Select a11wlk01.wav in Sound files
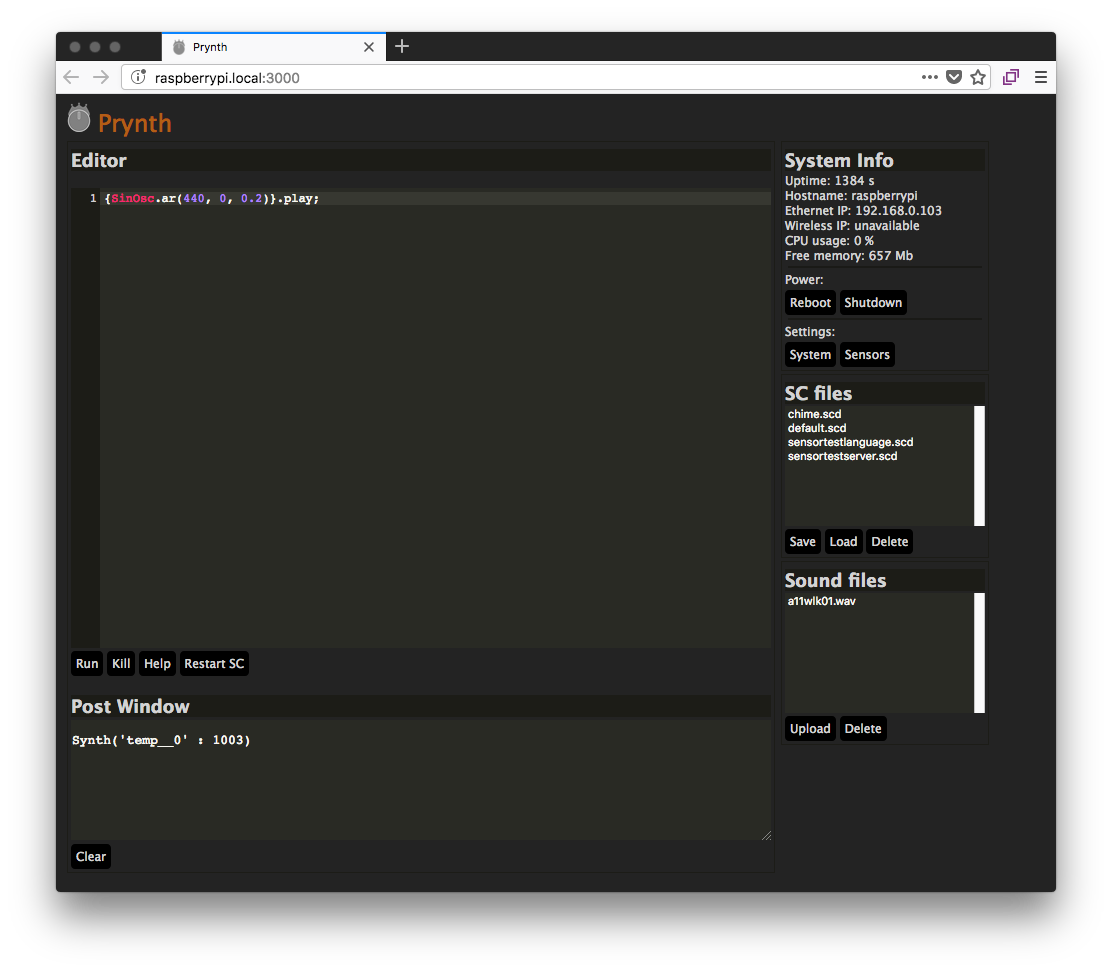The height and width of the screenshot is (972, 1112). pos(822,601)
